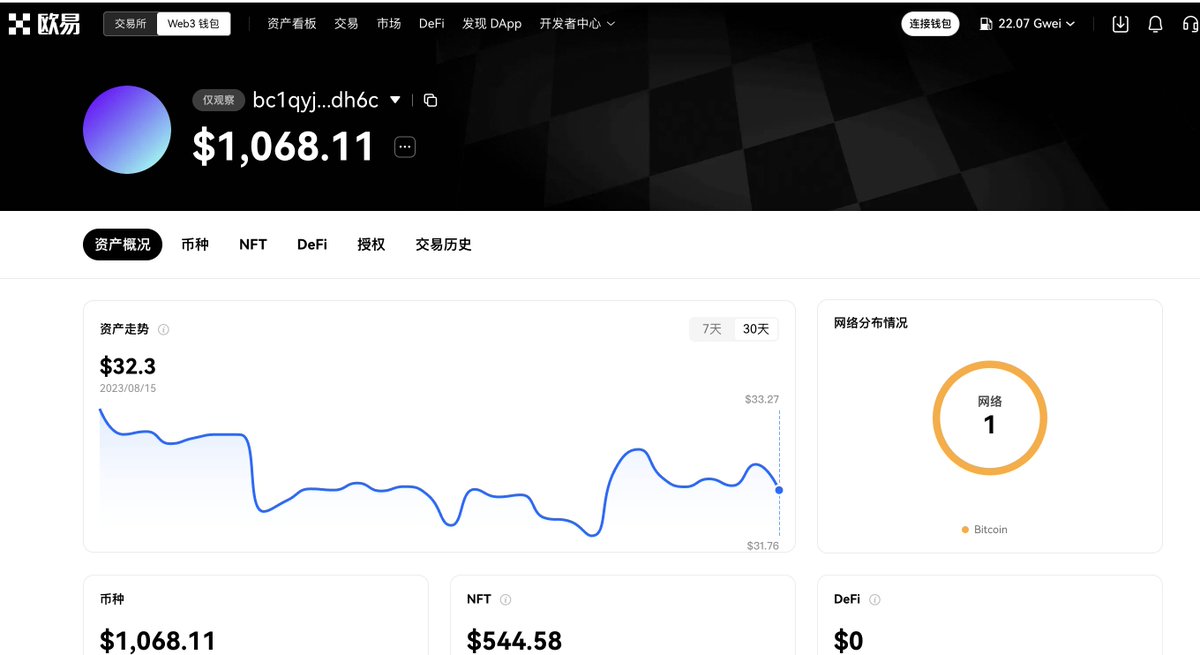Click the 资产走势 chart title
1200x655 pixels.
tap(125, 329)
